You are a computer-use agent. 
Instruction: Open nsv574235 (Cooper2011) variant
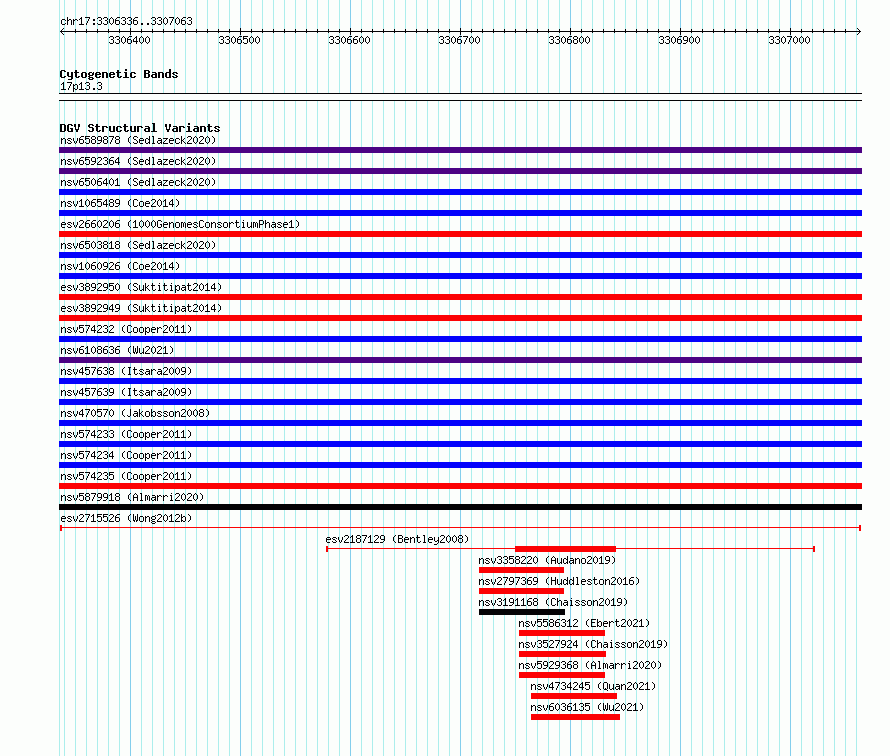tap(126, 476)
